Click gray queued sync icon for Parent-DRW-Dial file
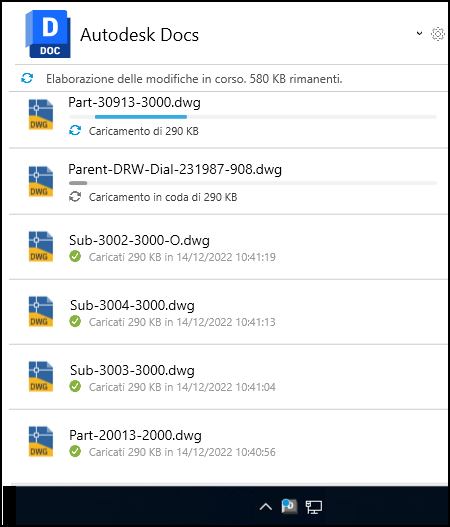Image resolution: width=450 pixels, height=527 pixels. click(x=75, y=197)
